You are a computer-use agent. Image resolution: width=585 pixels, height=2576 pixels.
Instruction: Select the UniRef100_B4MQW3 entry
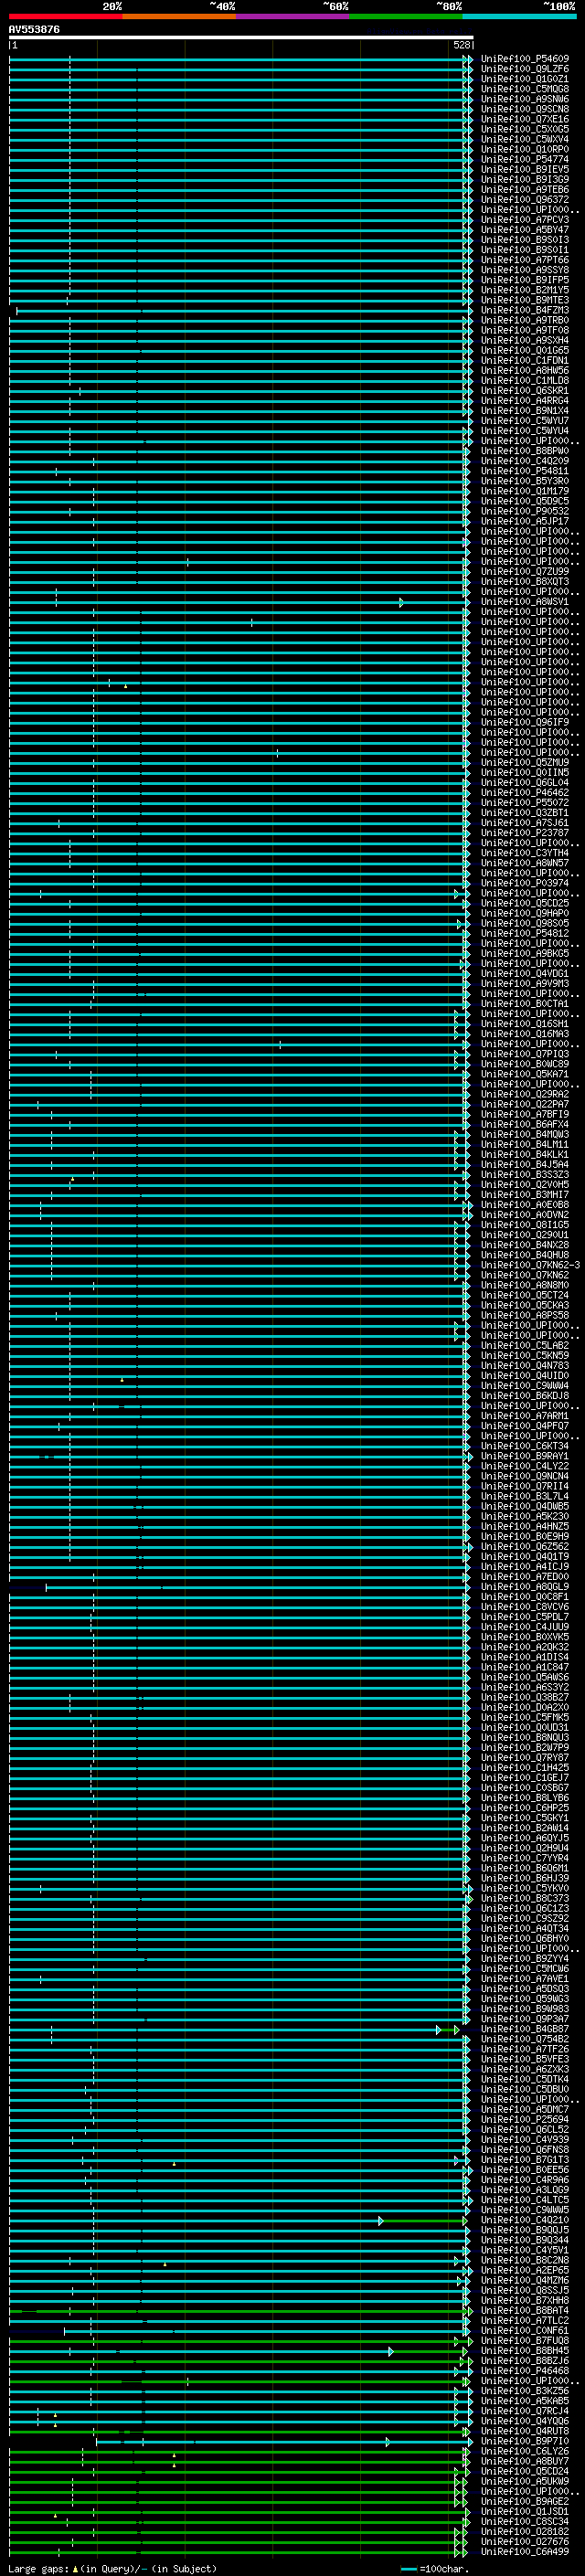[525, 1134]
